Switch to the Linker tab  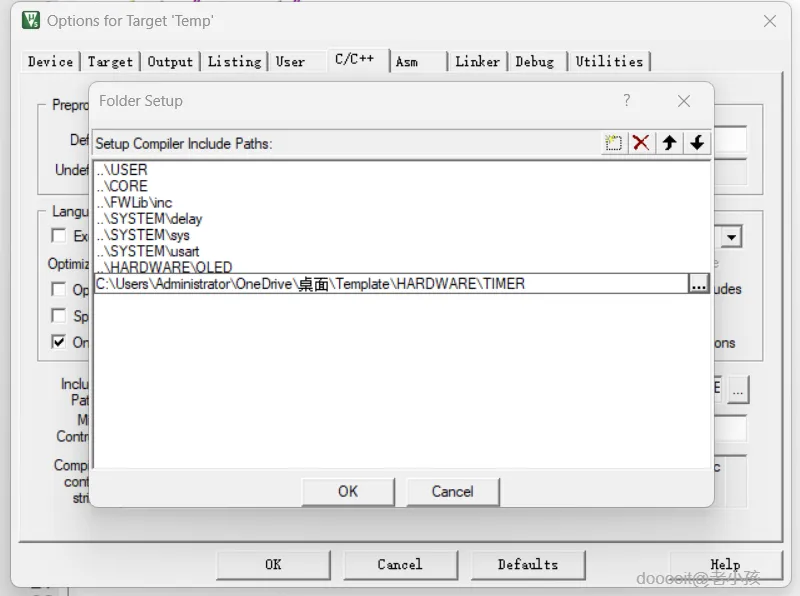tap(478, 62)
